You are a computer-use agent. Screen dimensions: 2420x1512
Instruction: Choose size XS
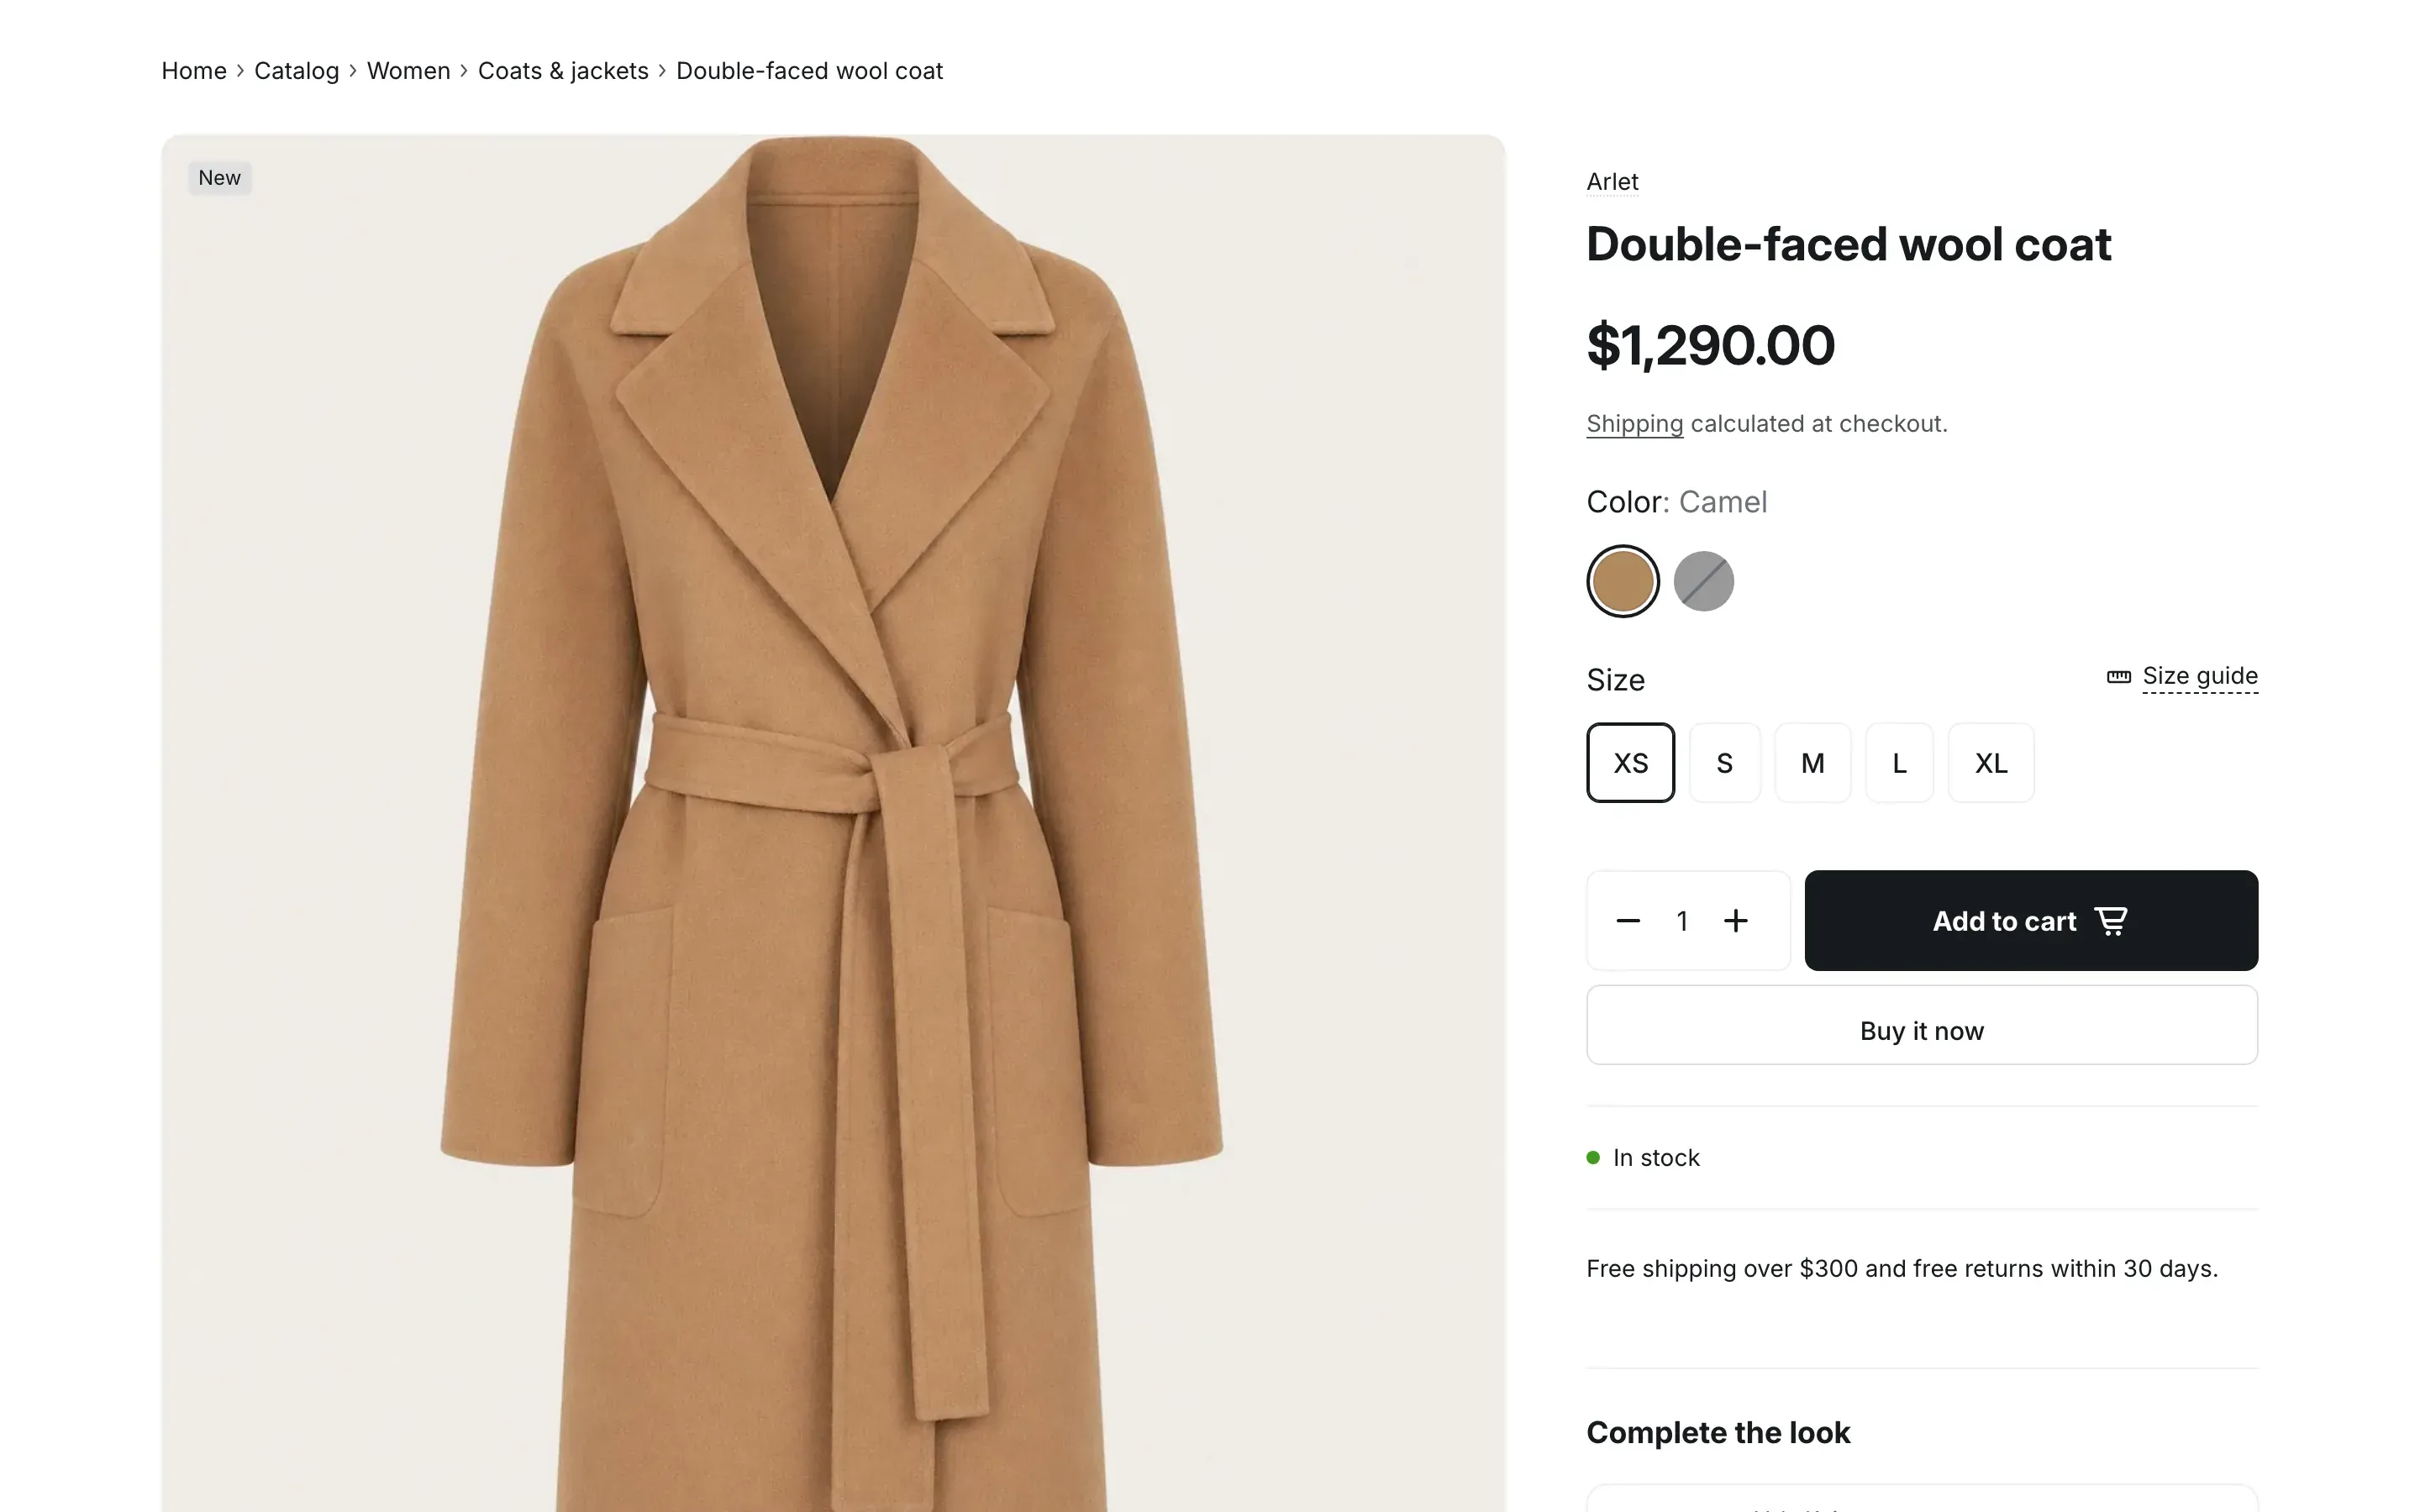(1630, 763)
